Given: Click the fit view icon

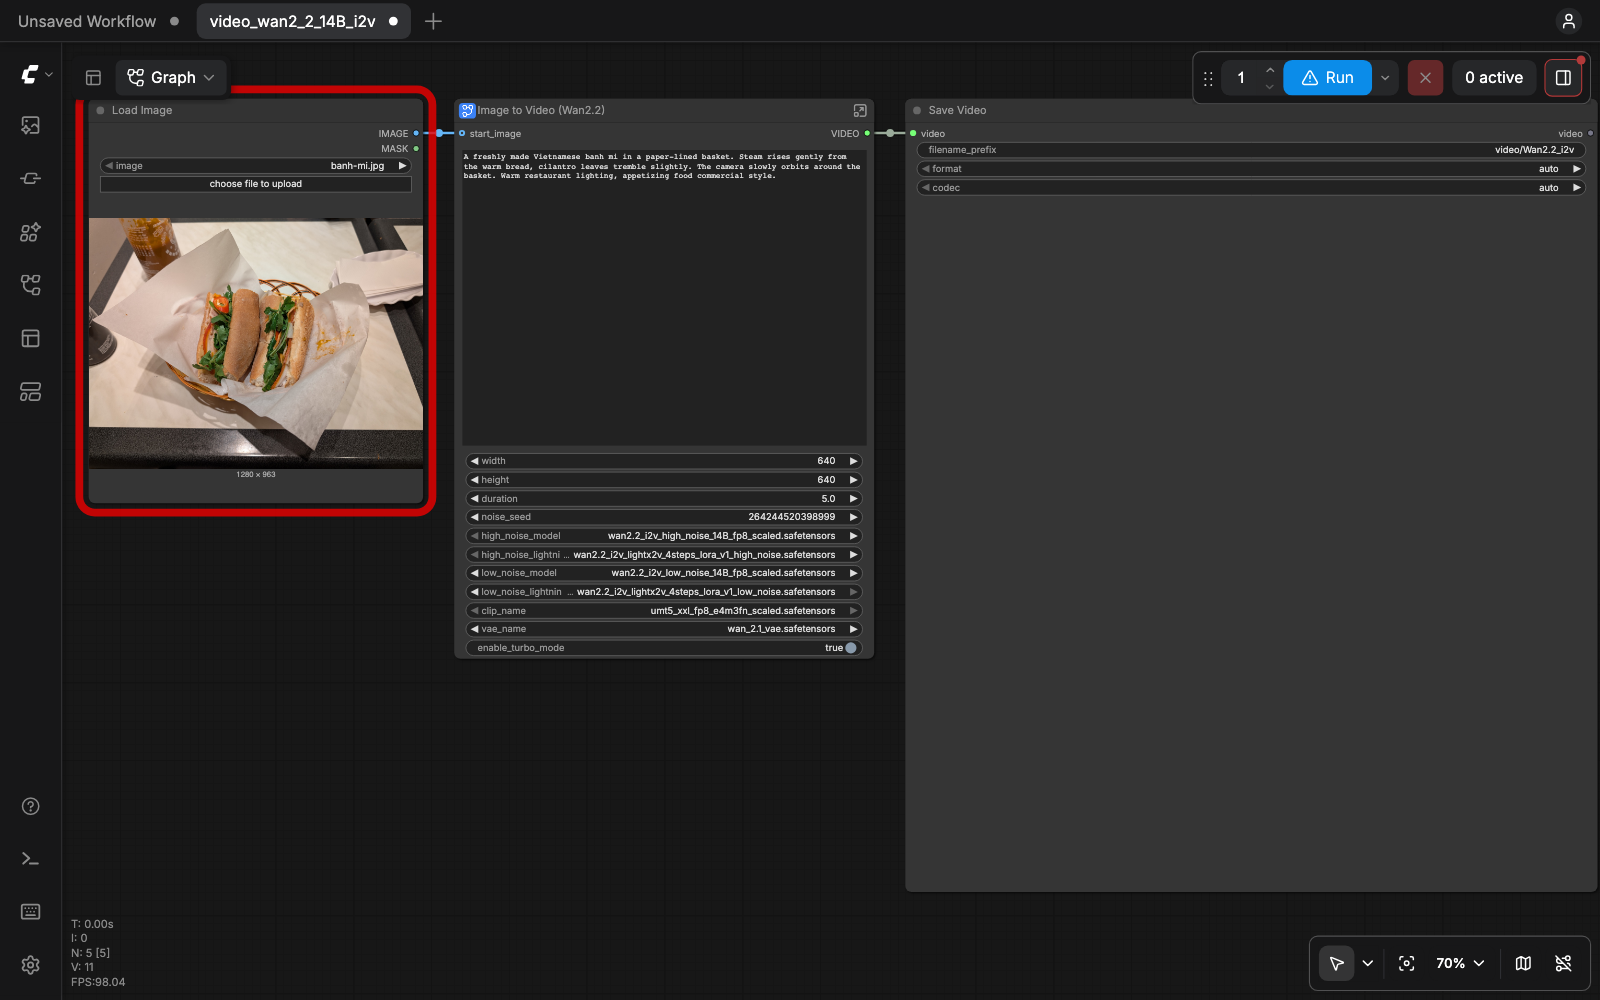Looking at the screenshot, I should pos(1407,963).
